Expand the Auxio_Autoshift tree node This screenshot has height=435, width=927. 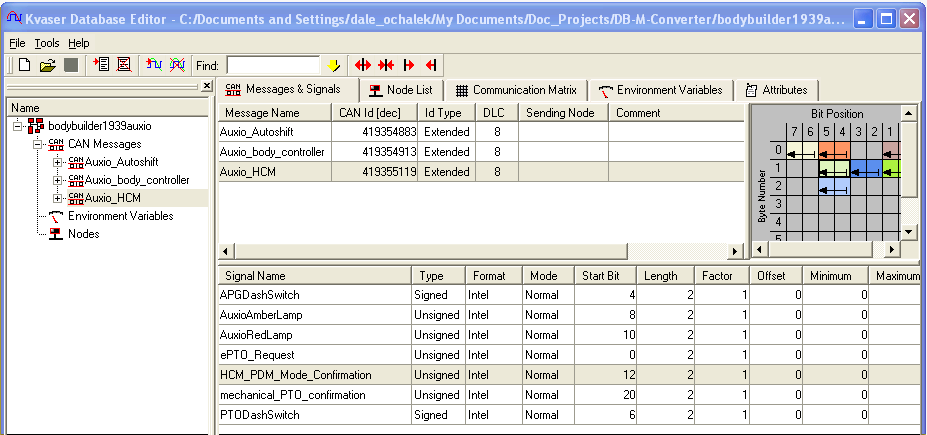57,162
